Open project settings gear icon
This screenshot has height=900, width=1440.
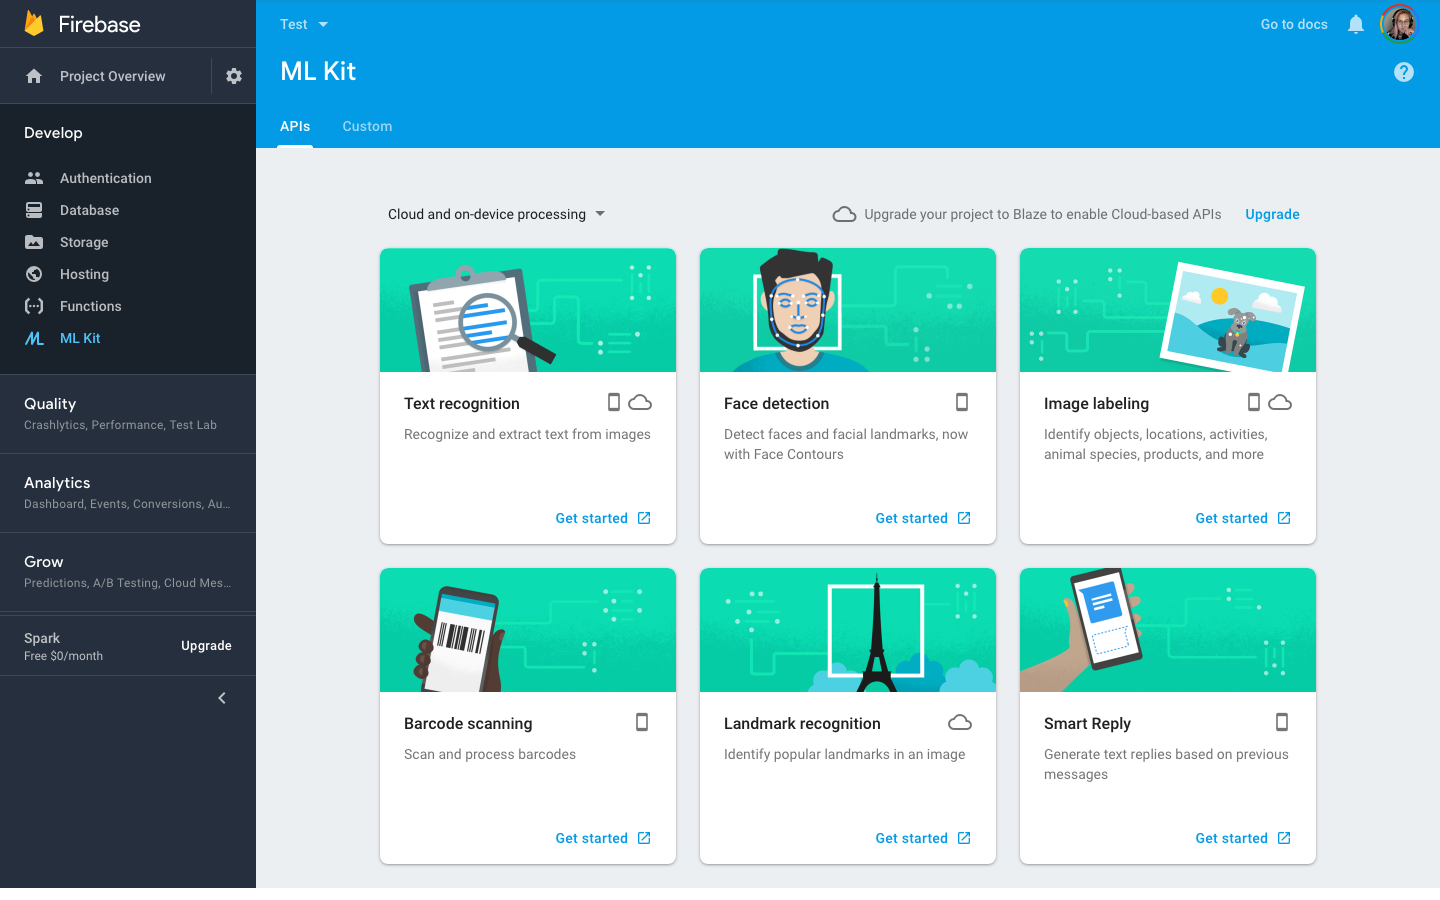234,76
